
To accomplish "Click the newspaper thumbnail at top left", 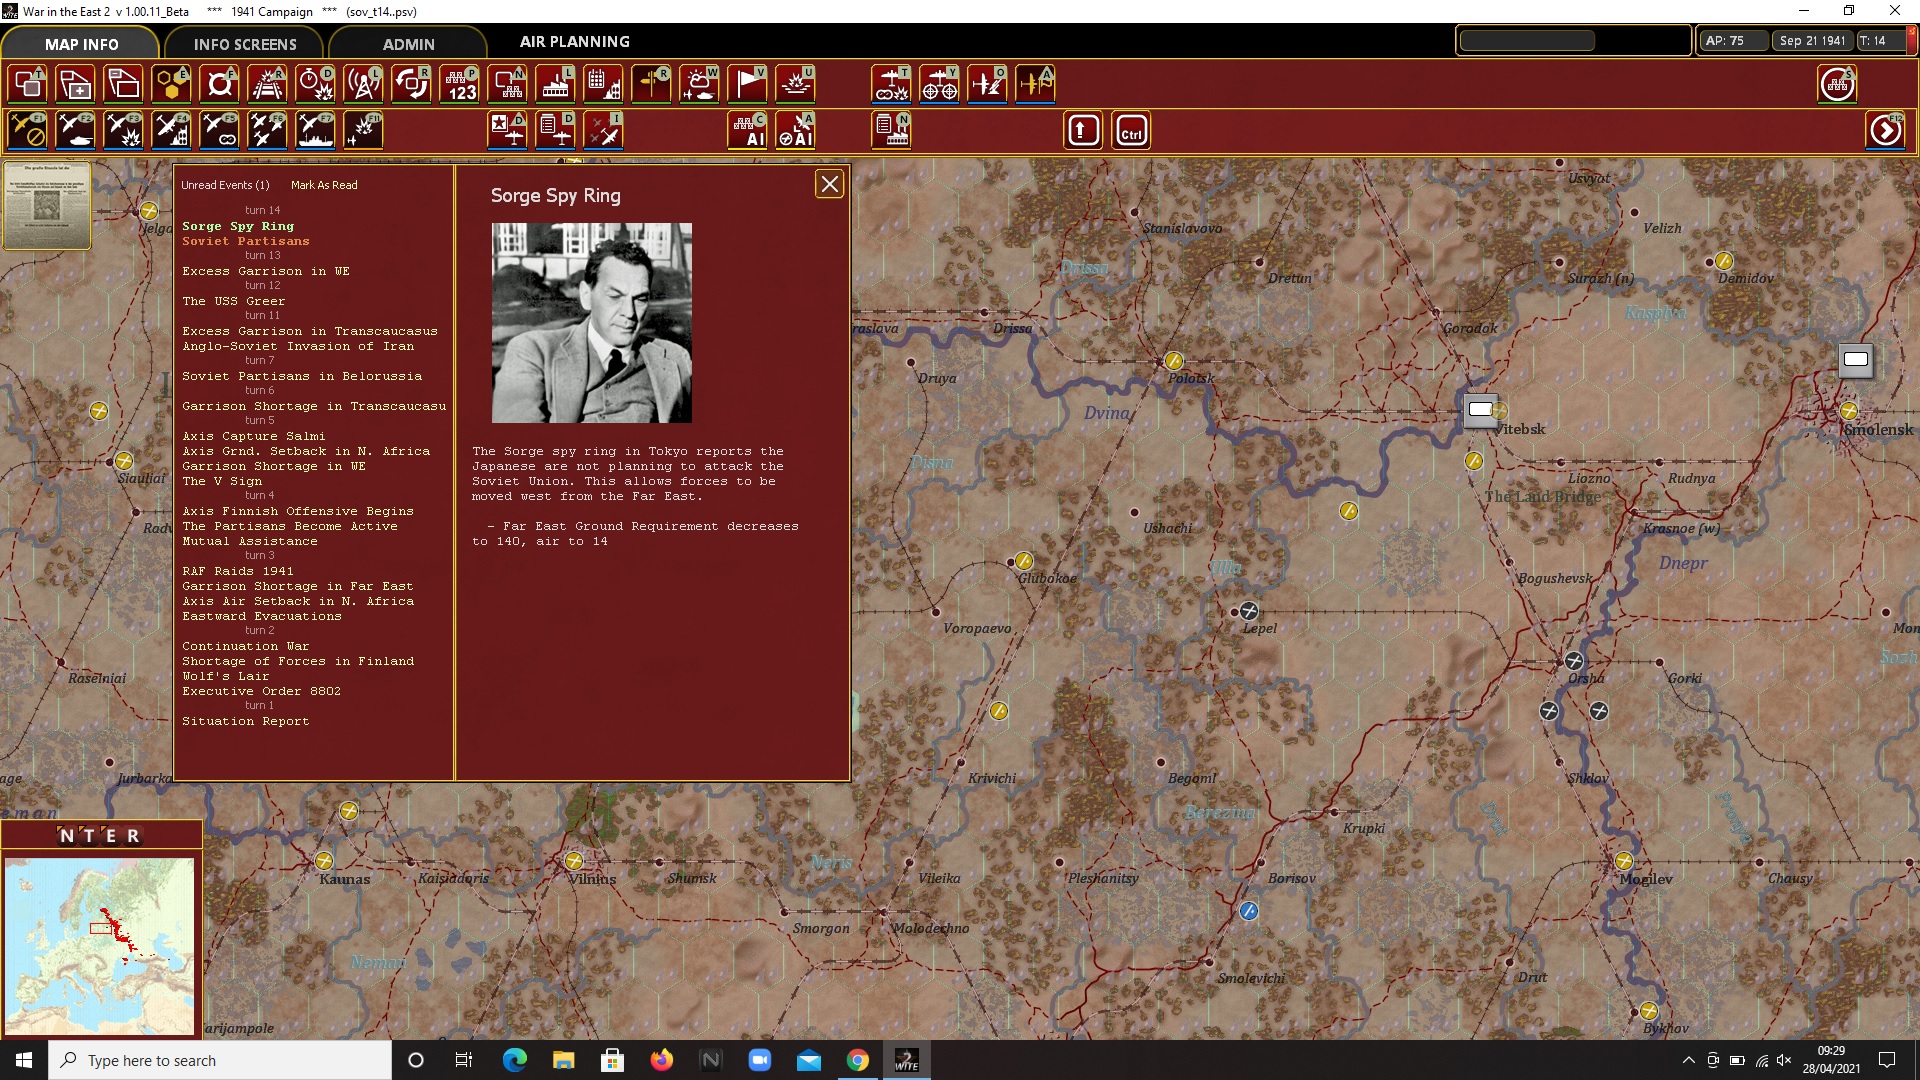I will coord(46,205).
